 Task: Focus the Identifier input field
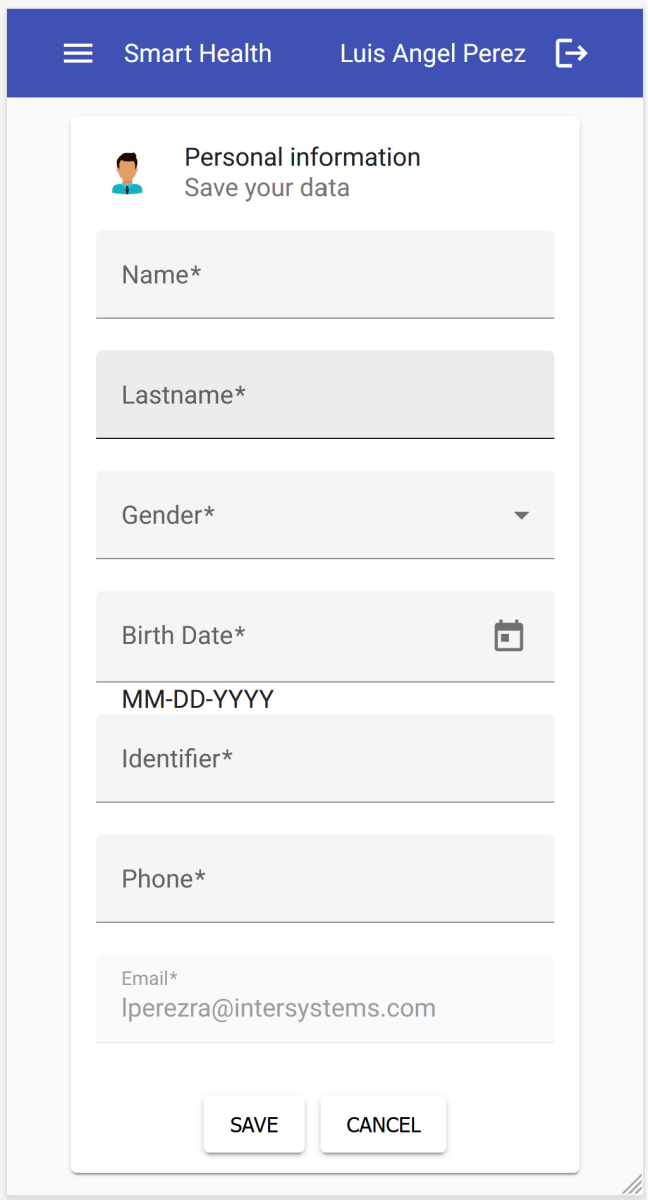[x=325, y=759]
